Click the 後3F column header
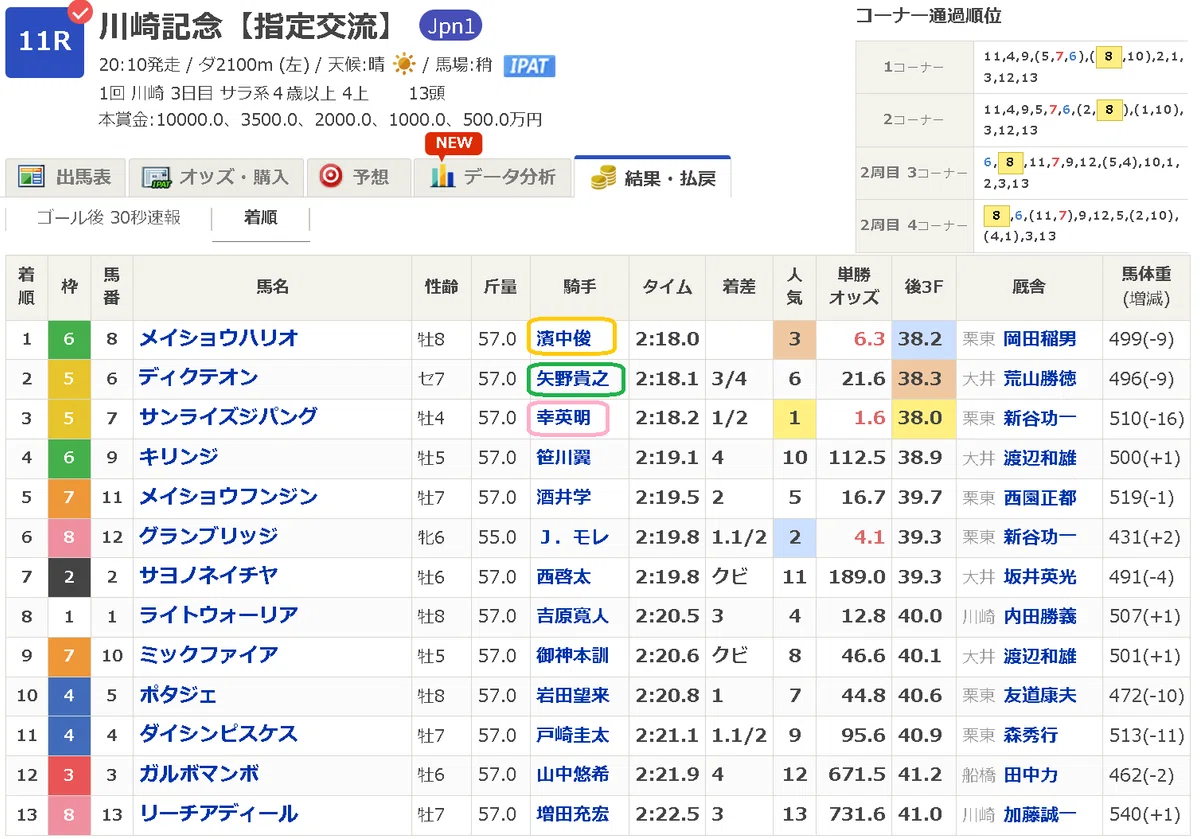Screen dimensions: 1200x839 click(925, 287)
